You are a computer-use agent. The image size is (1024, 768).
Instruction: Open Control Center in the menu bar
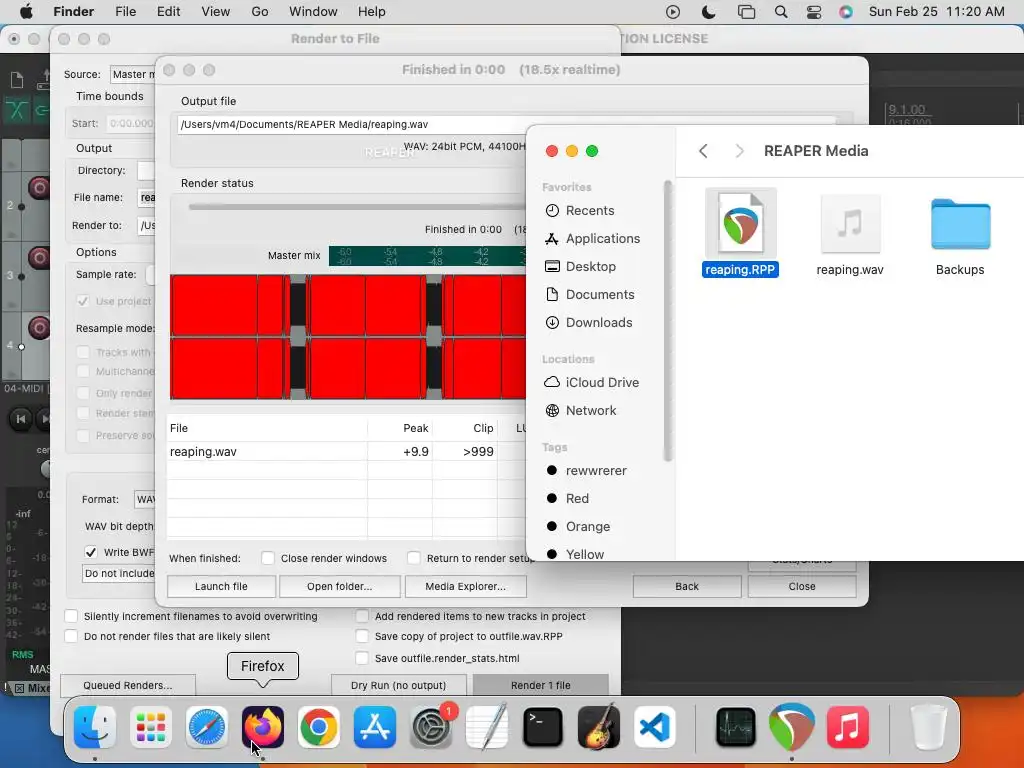814,12
